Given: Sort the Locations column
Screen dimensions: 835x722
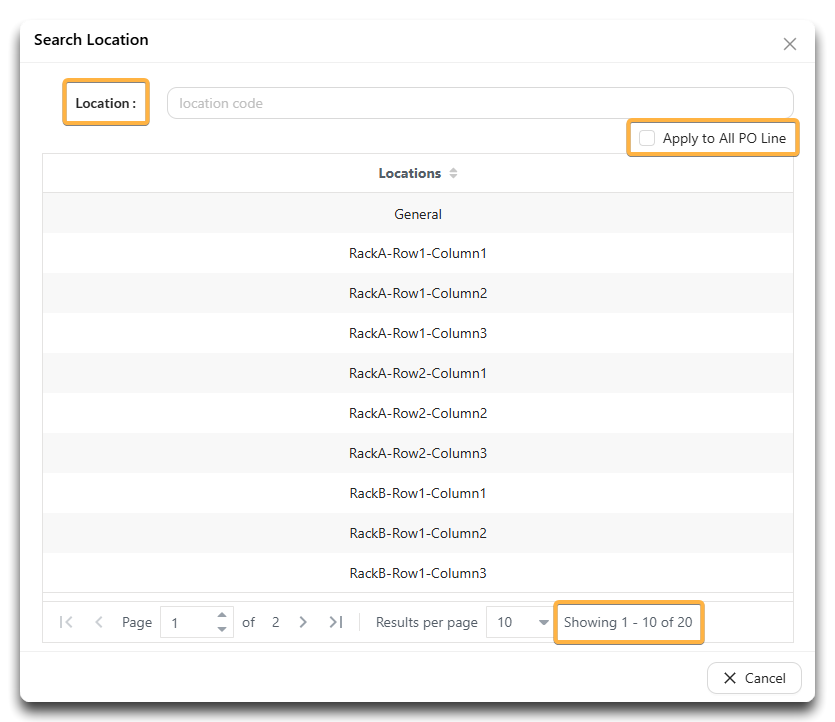Looking at the screenshot, I should tap(453, 173).
